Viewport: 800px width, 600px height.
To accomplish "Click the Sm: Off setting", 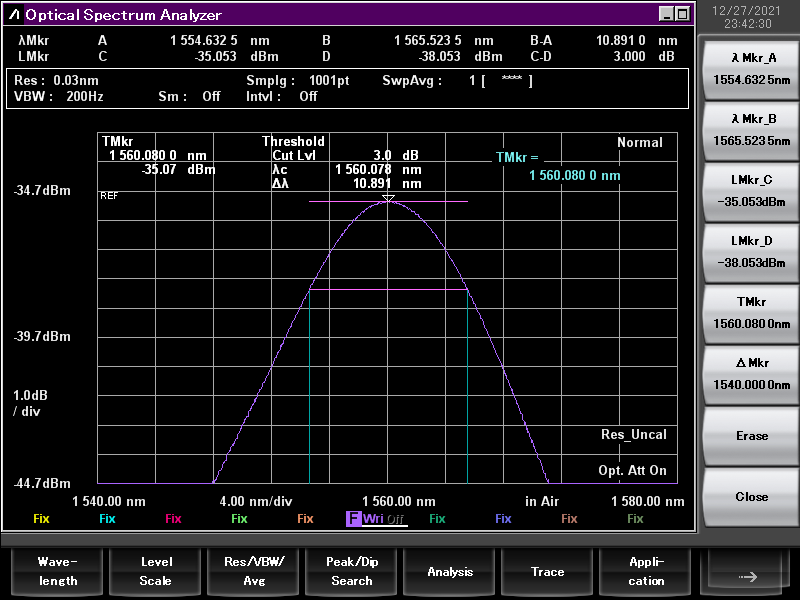I will (189, 96).
